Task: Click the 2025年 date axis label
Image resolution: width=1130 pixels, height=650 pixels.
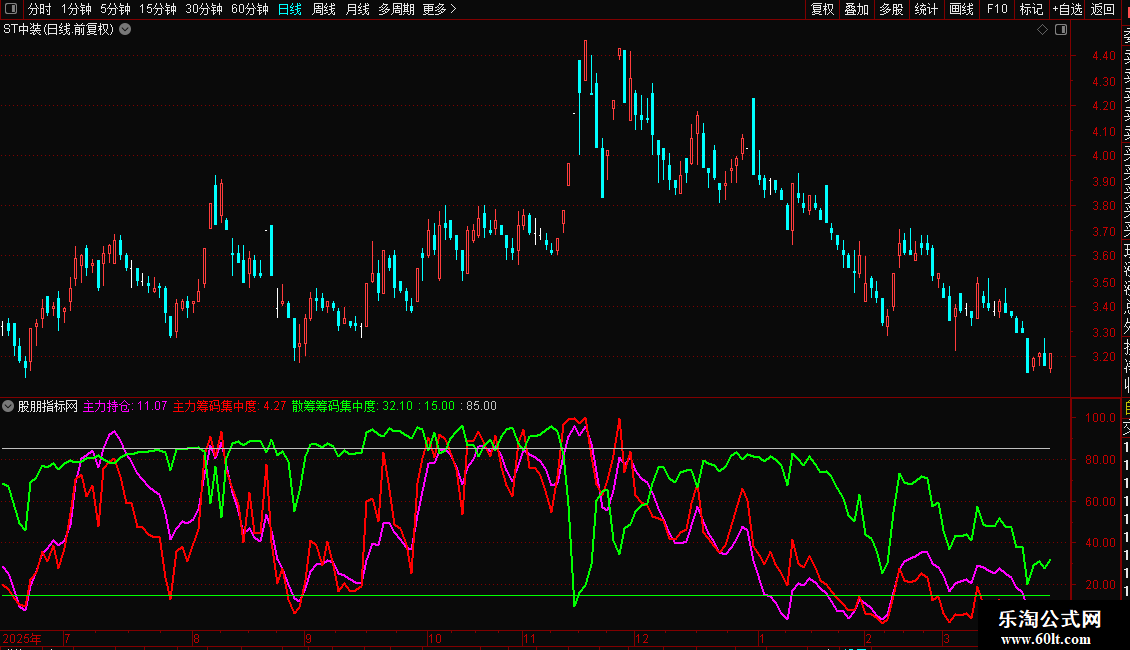Action: [22, 638]
